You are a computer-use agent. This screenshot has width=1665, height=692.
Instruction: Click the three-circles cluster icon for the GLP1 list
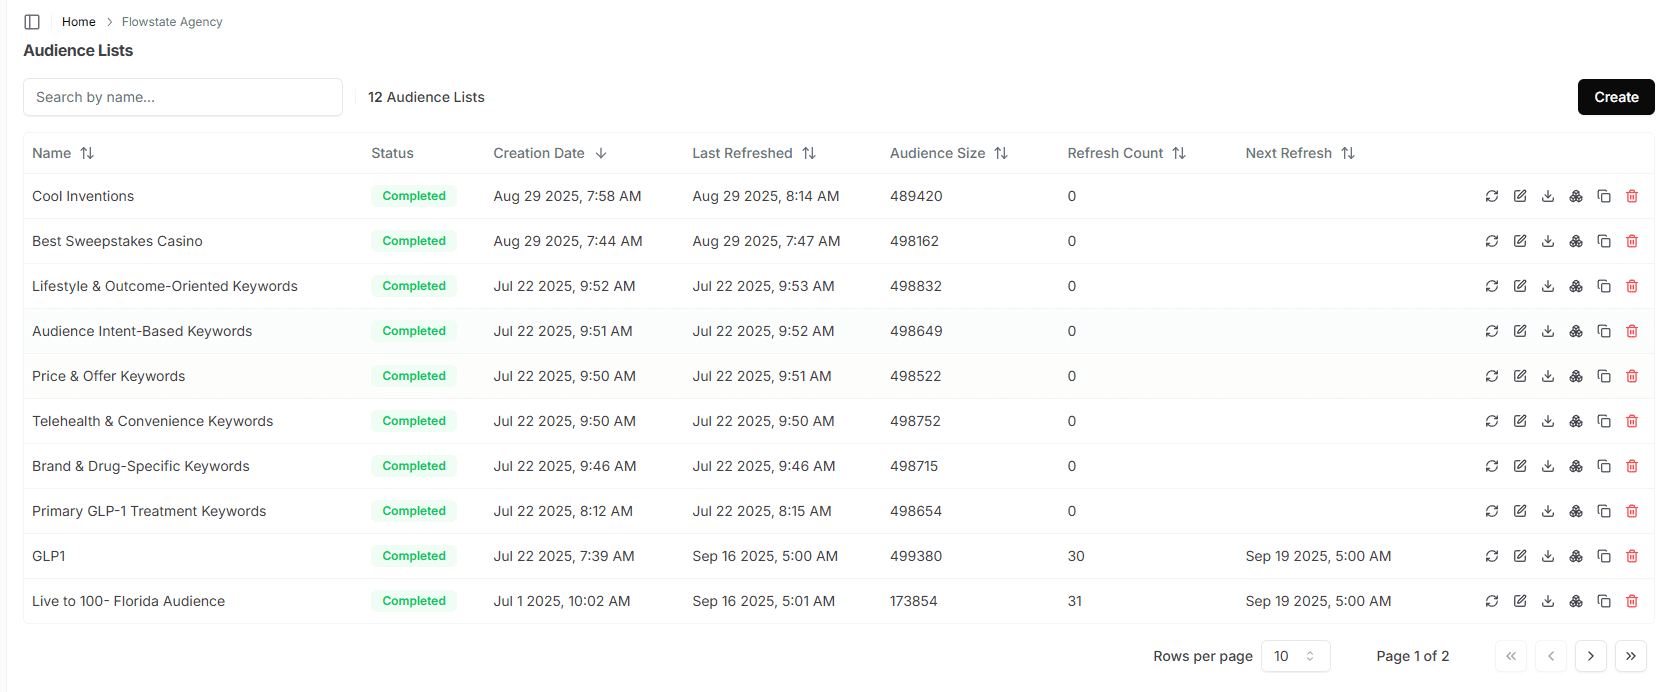1576,556
